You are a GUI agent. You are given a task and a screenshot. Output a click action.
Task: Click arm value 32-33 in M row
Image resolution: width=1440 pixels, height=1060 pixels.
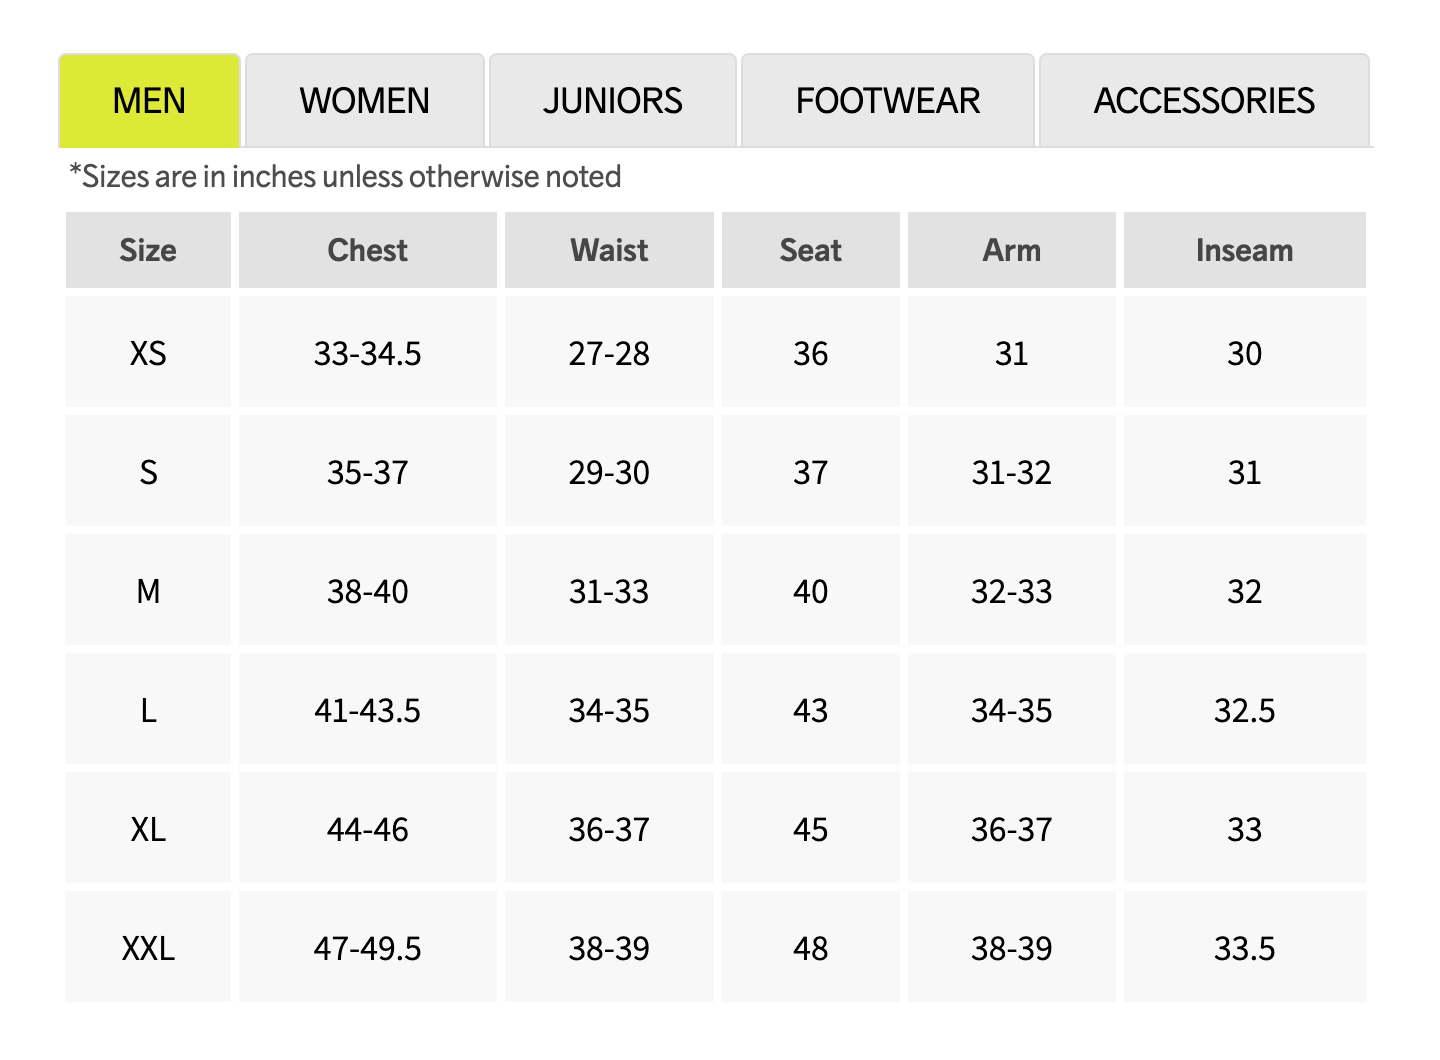coord(1011,591)
